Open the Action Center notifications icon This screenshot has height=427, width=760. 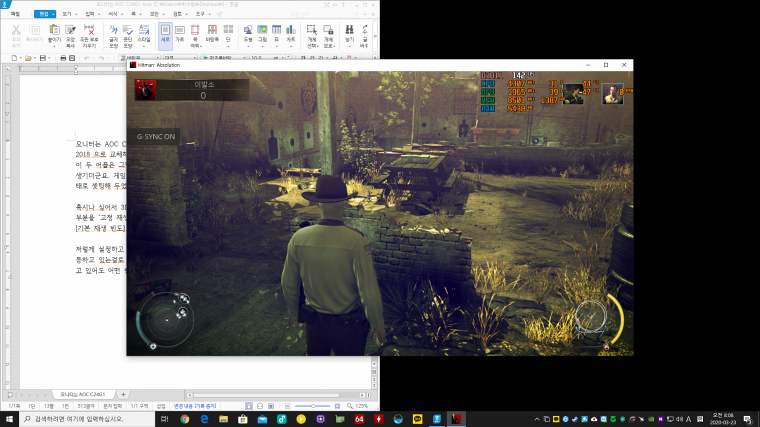pyautogui.click(x=748, y=419)
